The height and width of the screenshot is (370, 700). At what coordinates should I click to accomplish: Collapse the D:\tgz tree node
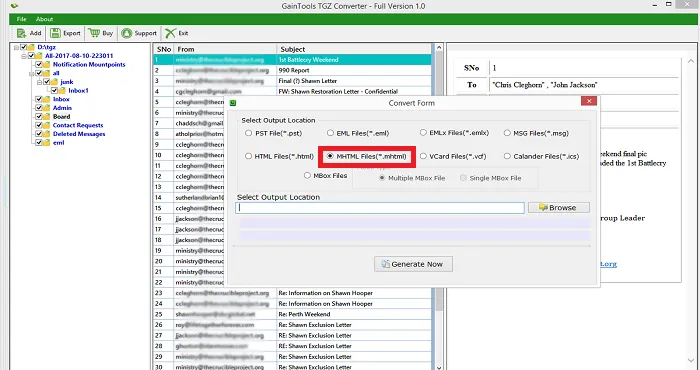coord(17,47)
